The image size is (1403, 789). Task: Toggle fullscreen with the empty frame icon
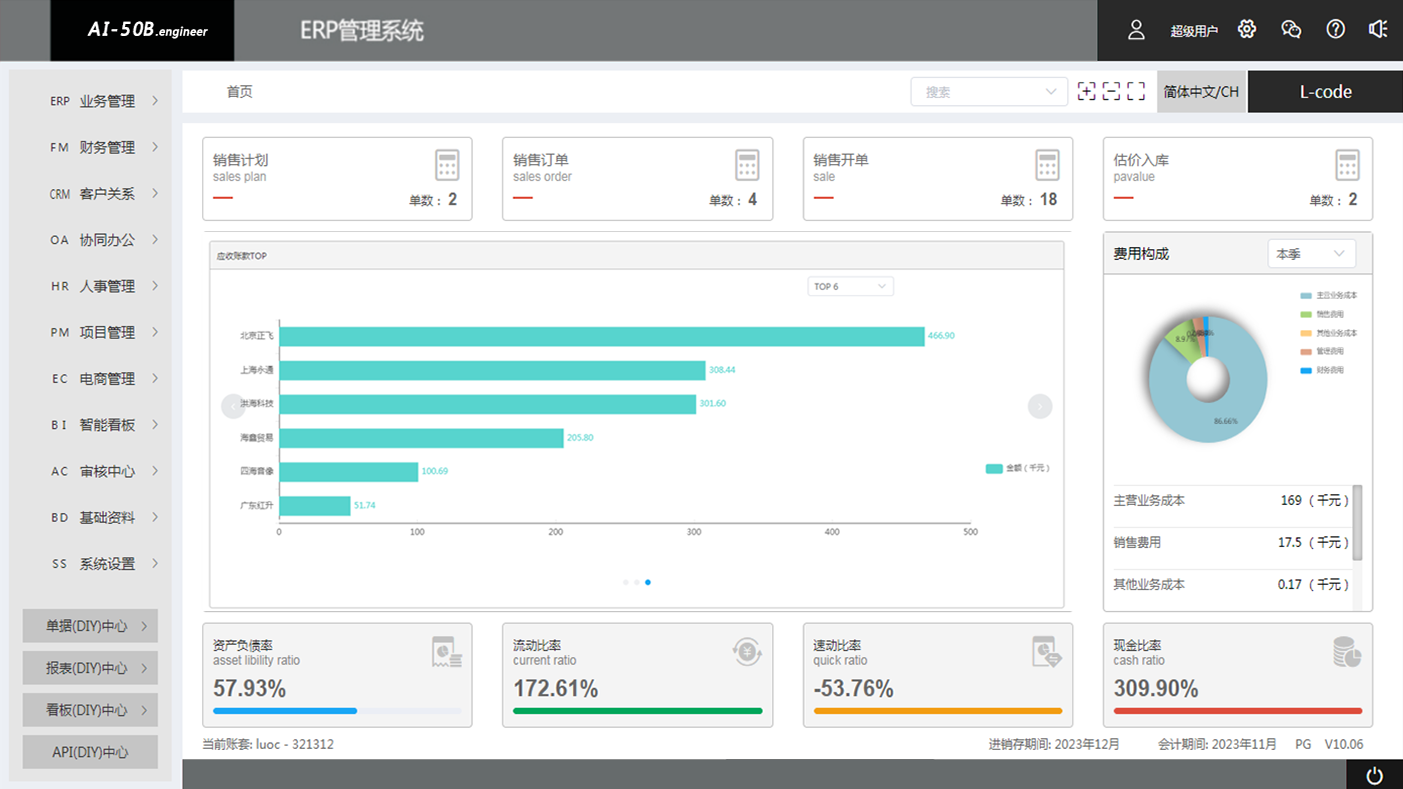click(1136, 92)
